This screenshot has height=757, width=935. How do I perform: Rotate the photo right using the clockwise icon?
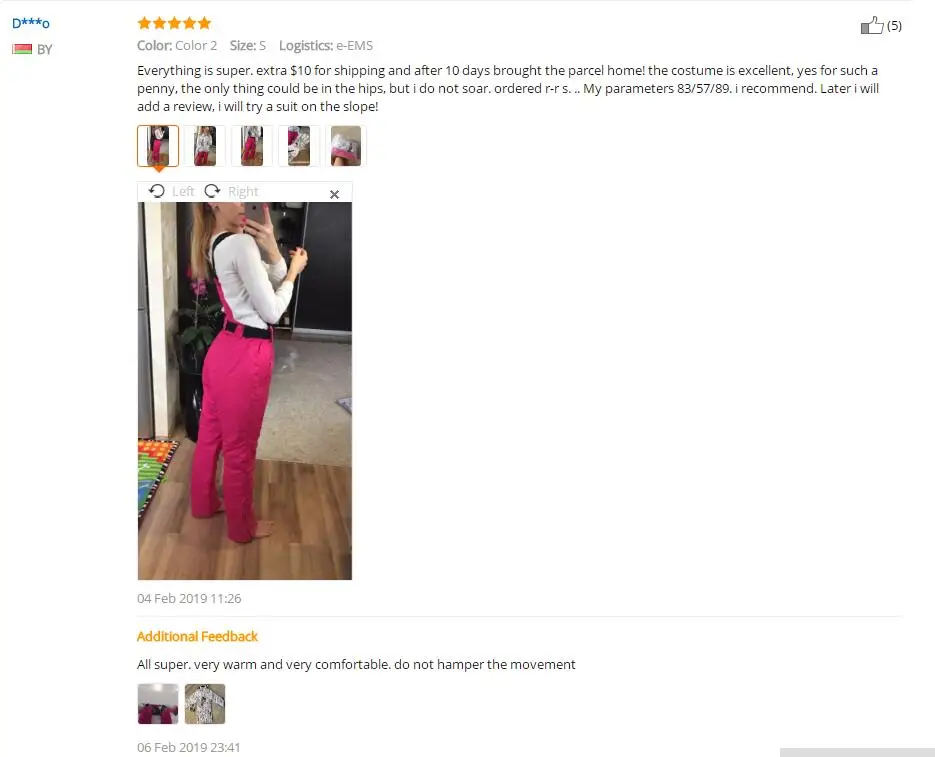coord(212,191)
